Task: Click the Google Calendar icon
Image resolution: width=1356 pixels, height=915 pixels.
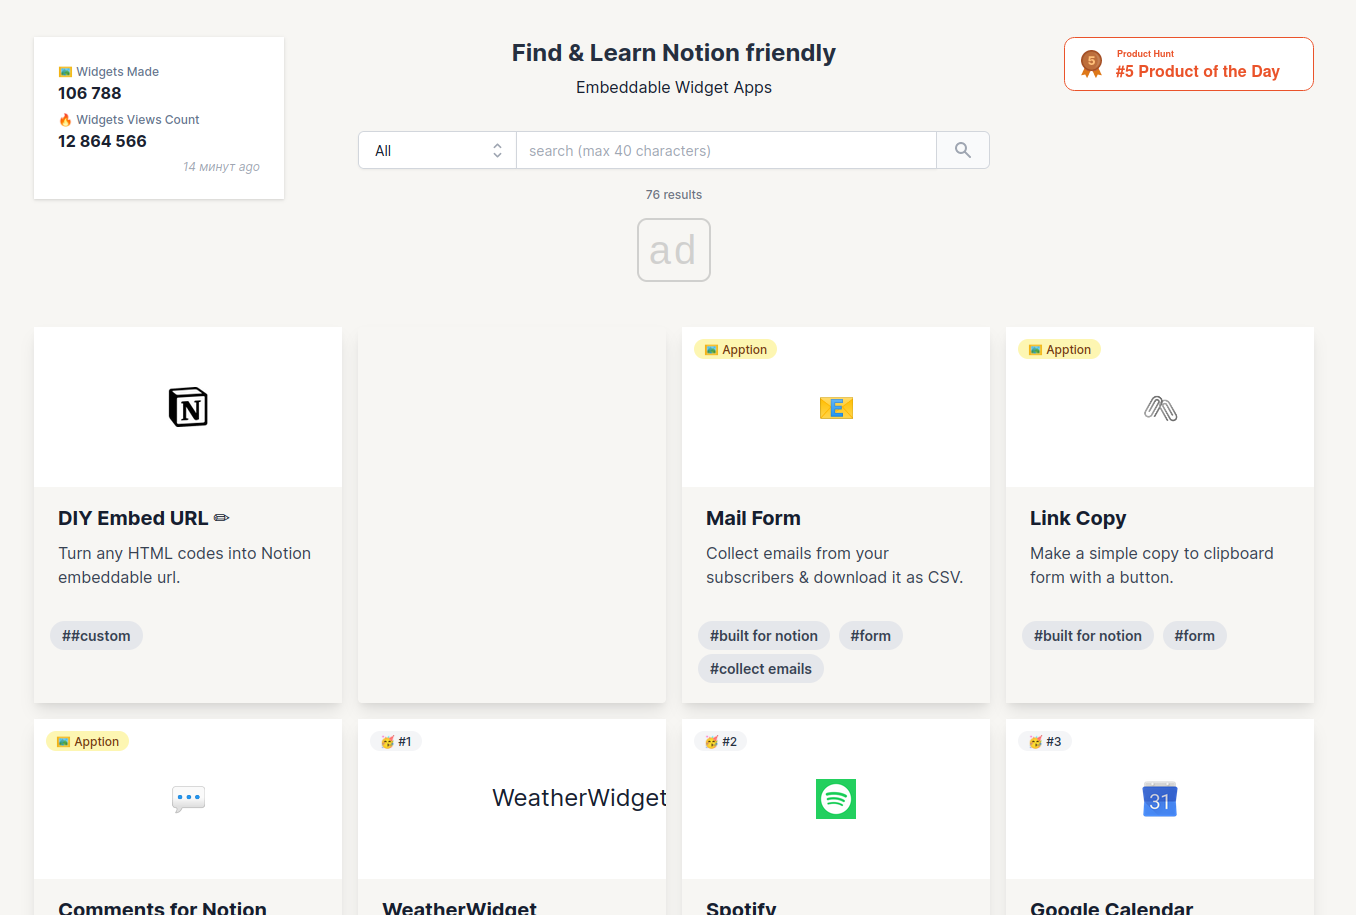Action: [x=1160, y=799]
